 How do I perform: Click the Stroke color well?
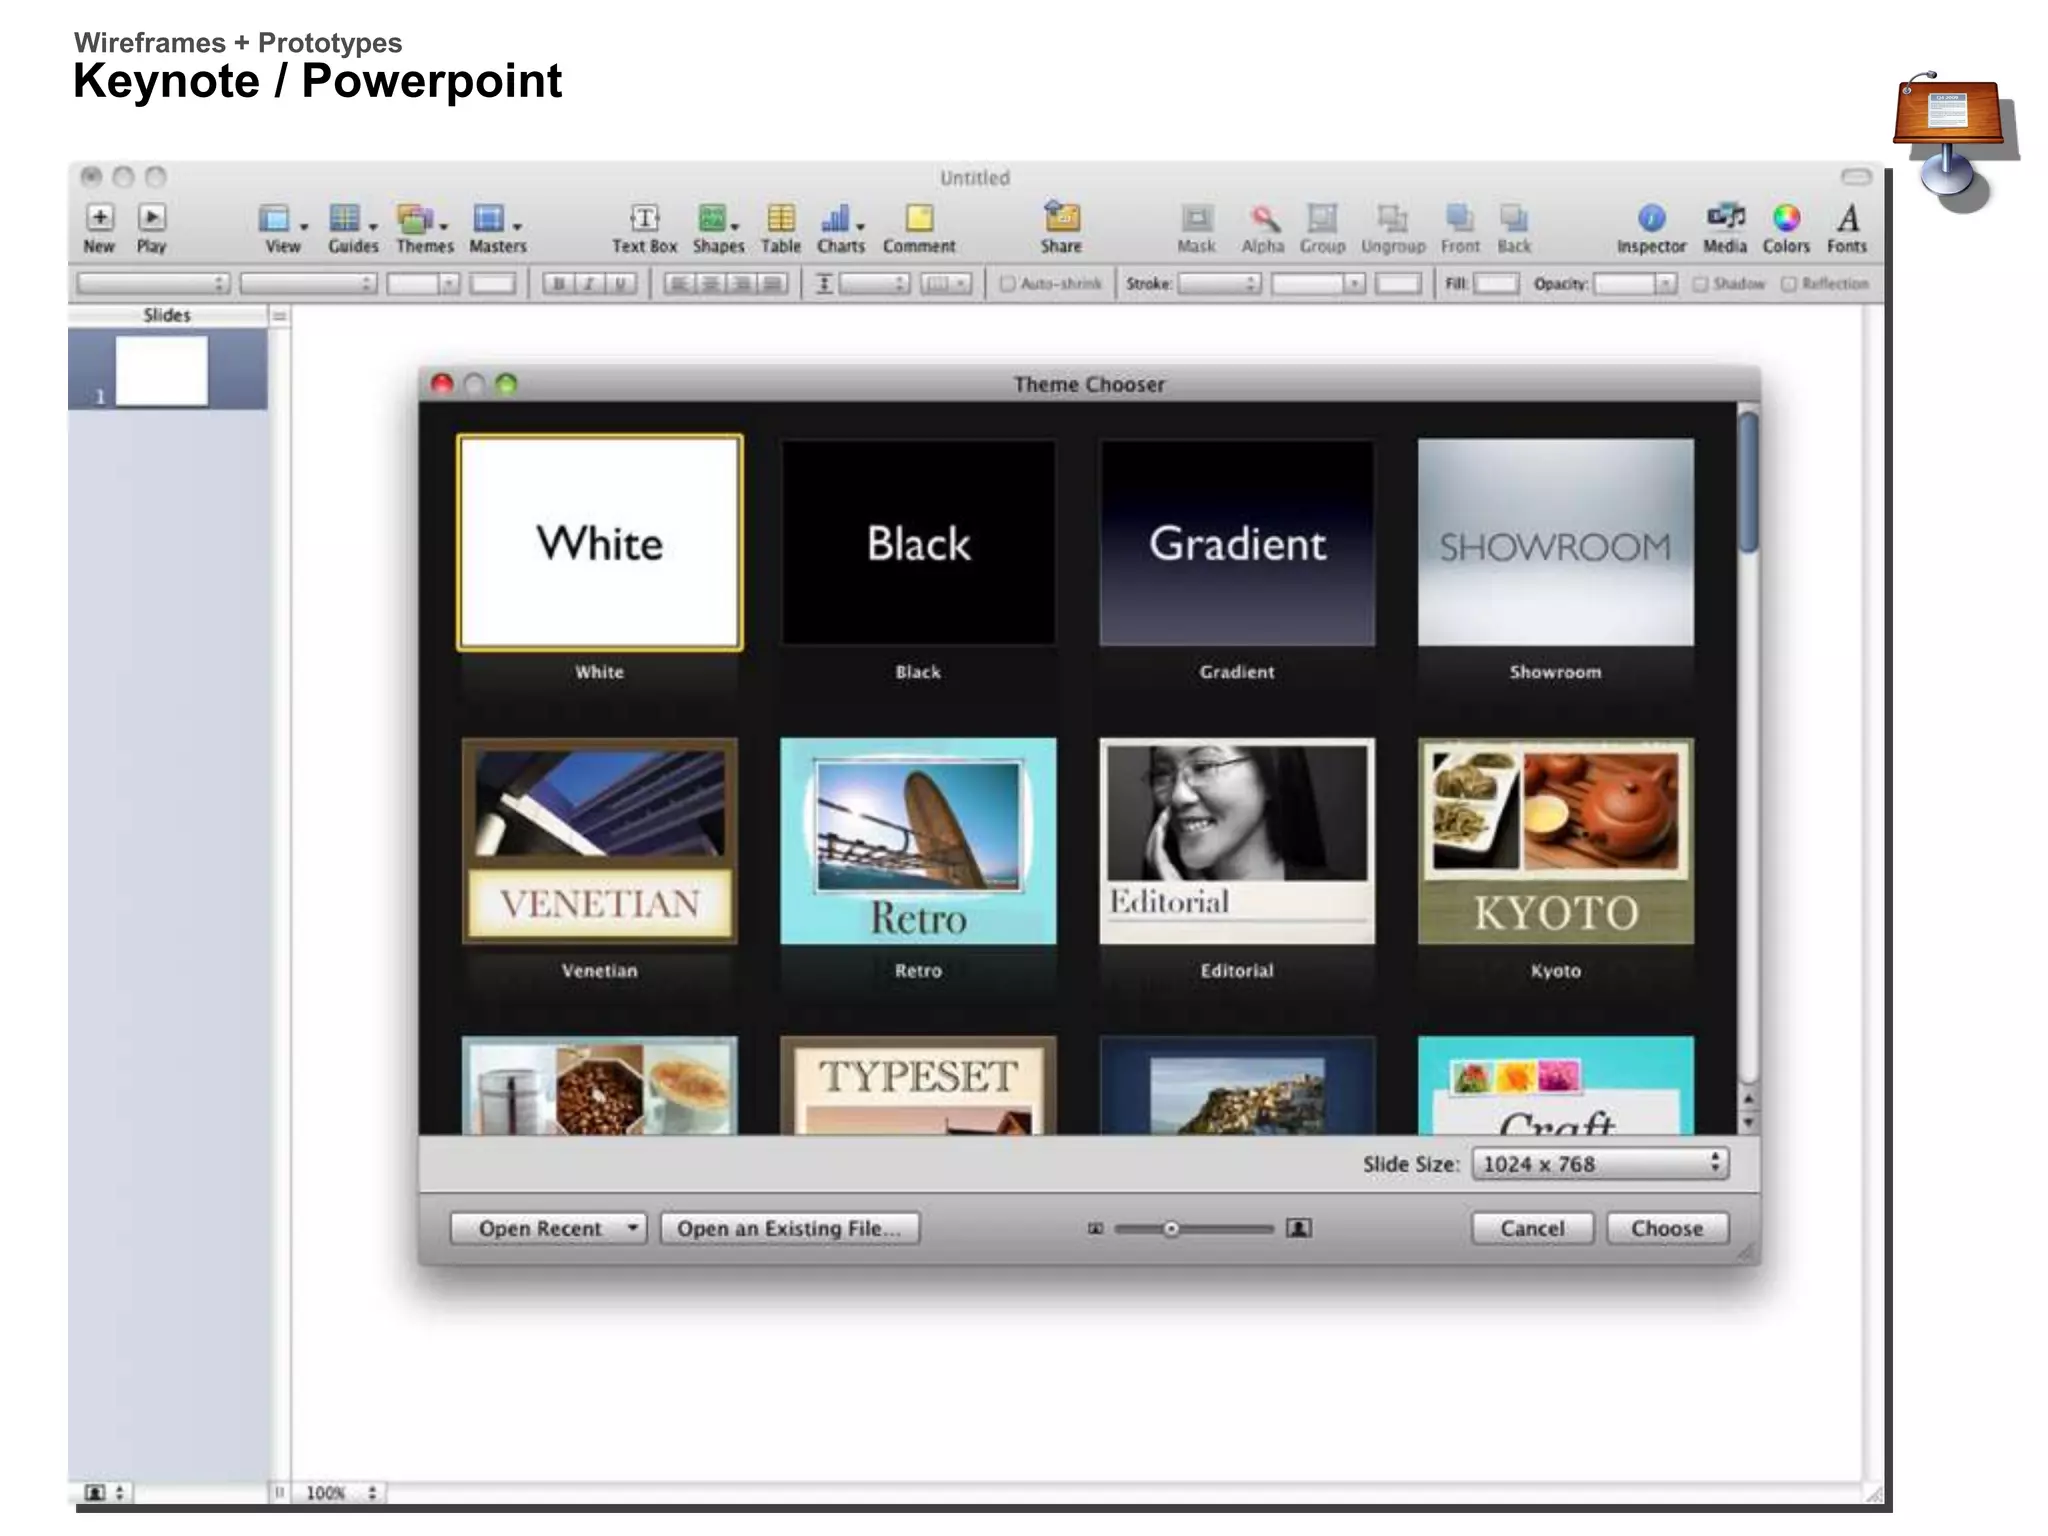pyautogui.click(x=1398, y=284)
